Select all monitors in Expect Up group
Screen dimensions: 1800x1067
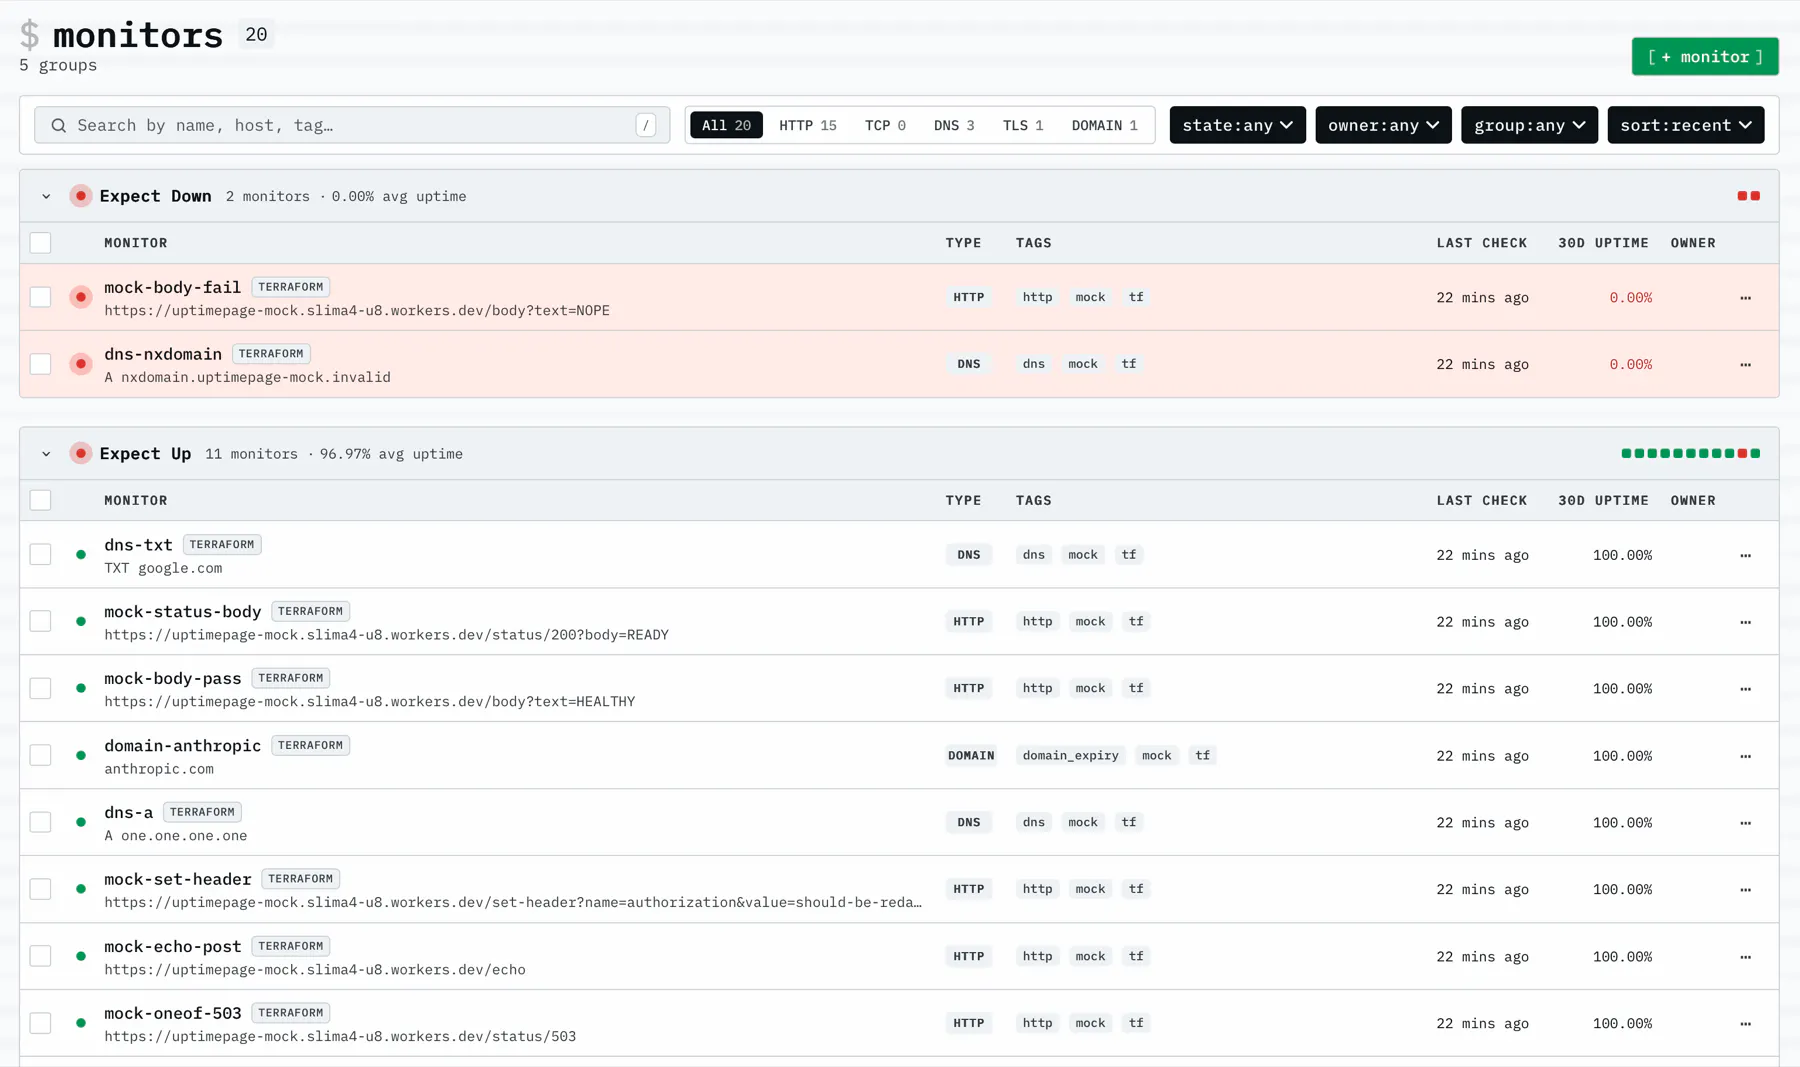pos(40,500)
